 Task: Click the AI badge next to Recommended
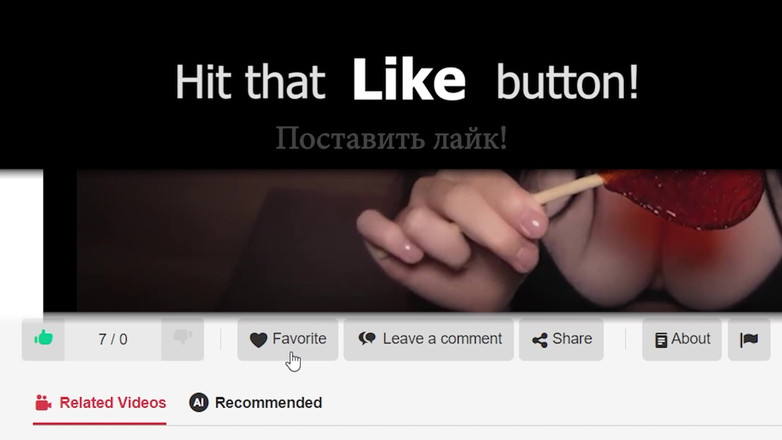point(198,402)
